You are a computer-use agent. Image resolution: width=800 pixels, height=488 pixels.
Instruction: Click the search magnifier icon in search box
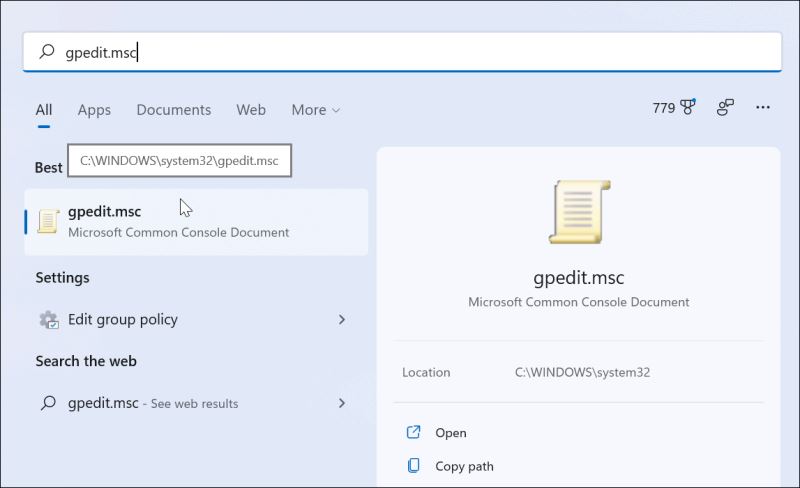(47, 51)
